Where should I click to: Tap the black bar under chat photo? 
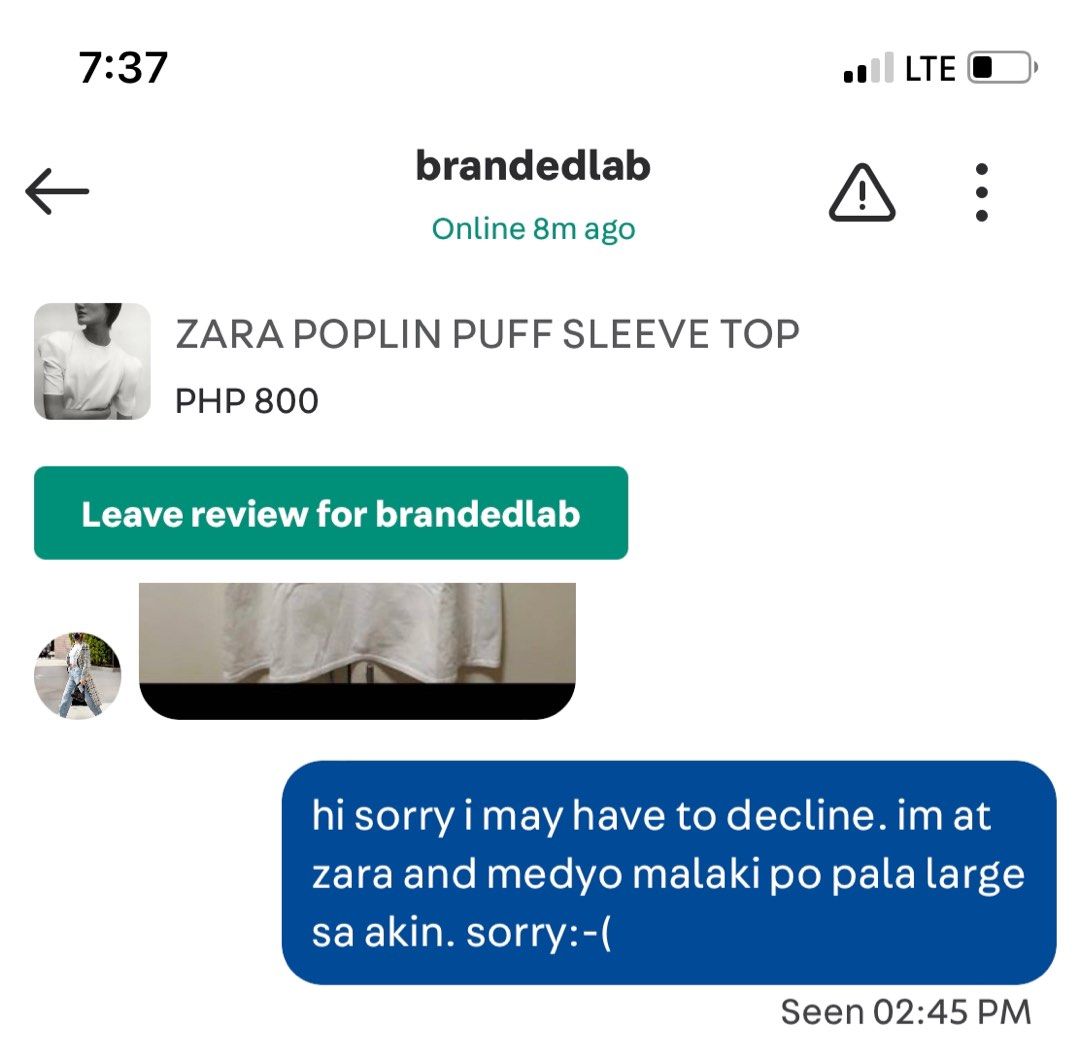click(x=357, y=701)
